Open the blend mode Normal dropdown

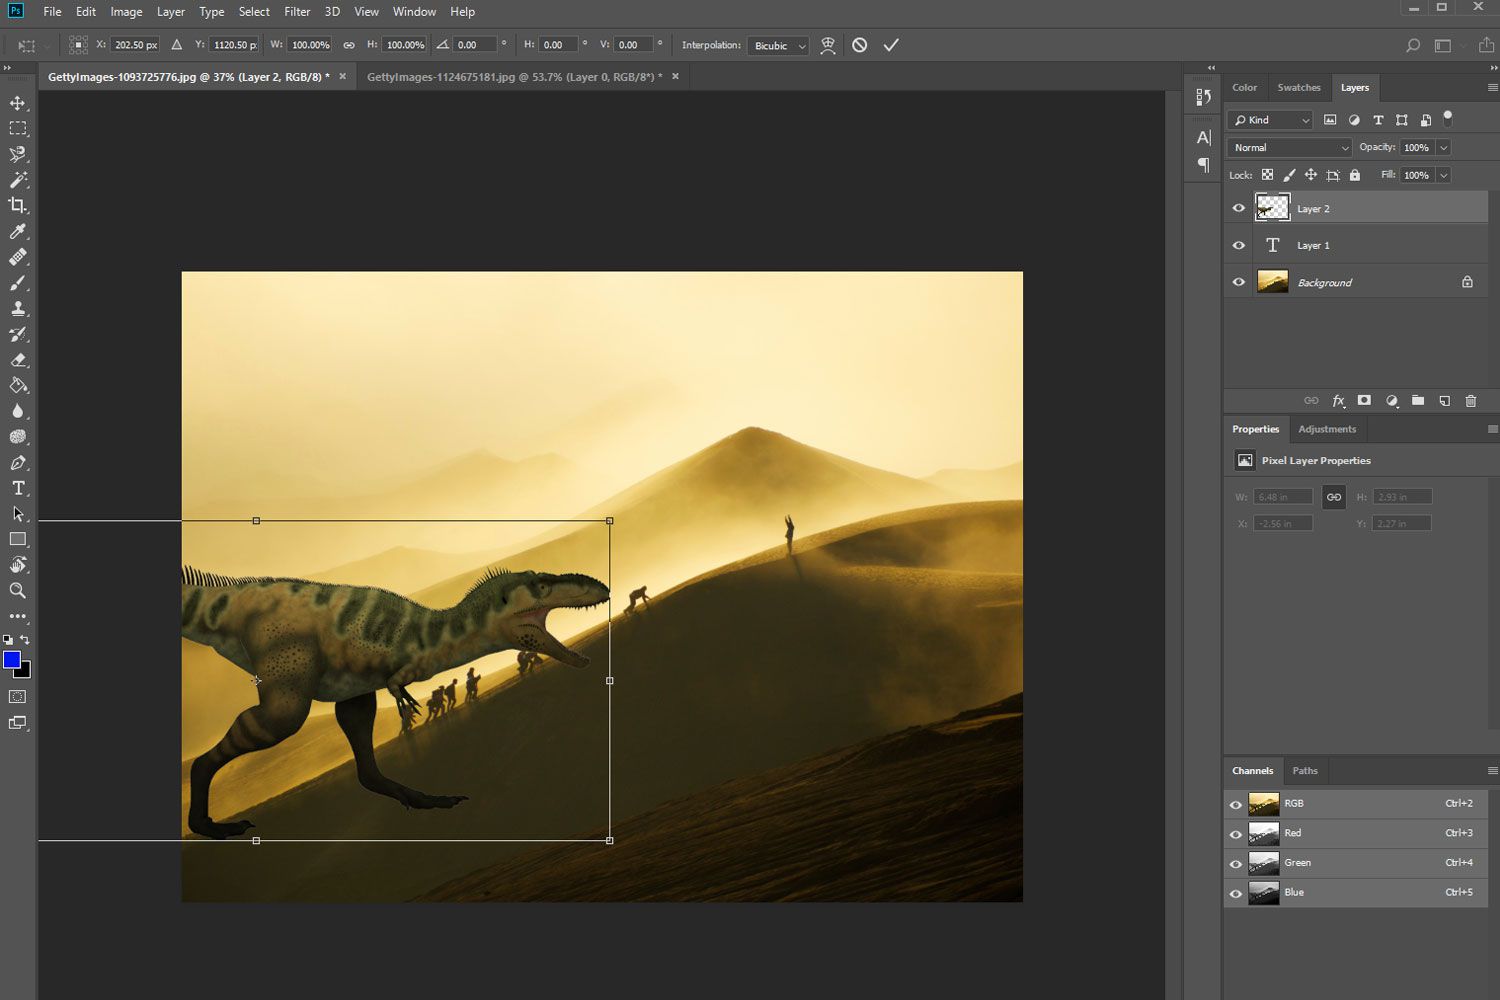click(x=1289, y=147)
